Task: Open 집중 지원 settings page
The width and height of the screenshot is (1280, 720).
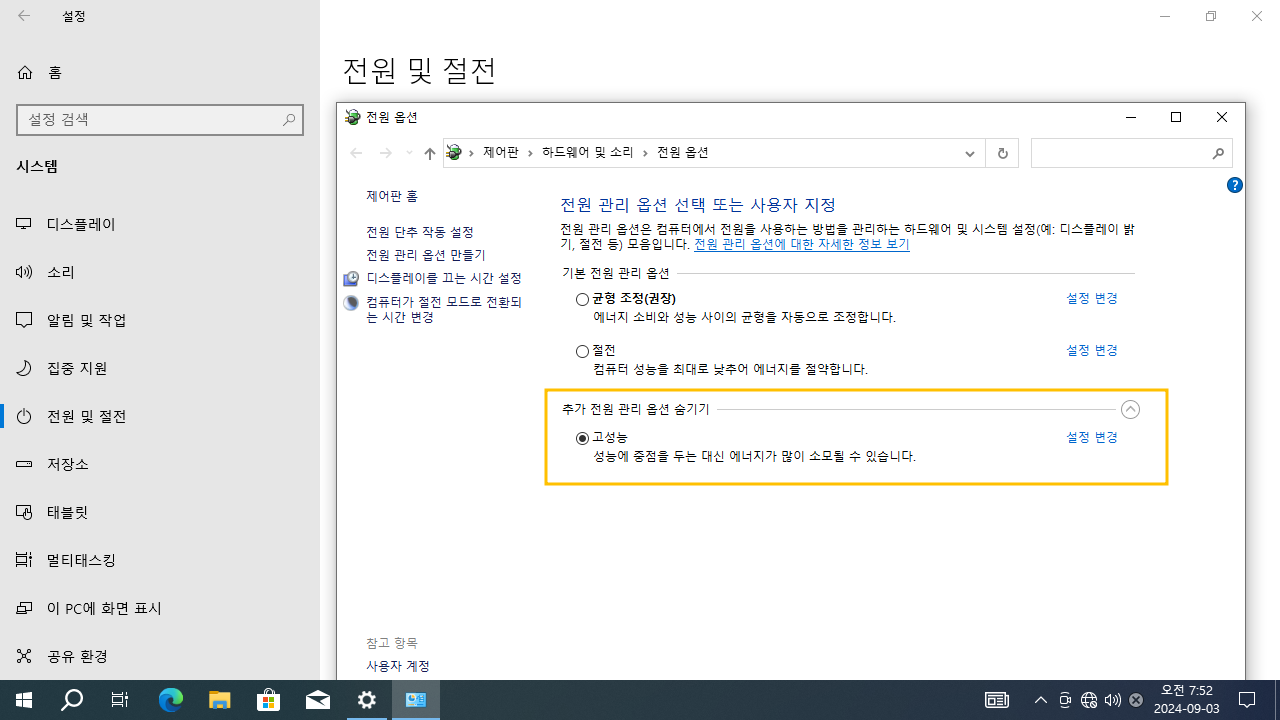Action: pos(160,368)
